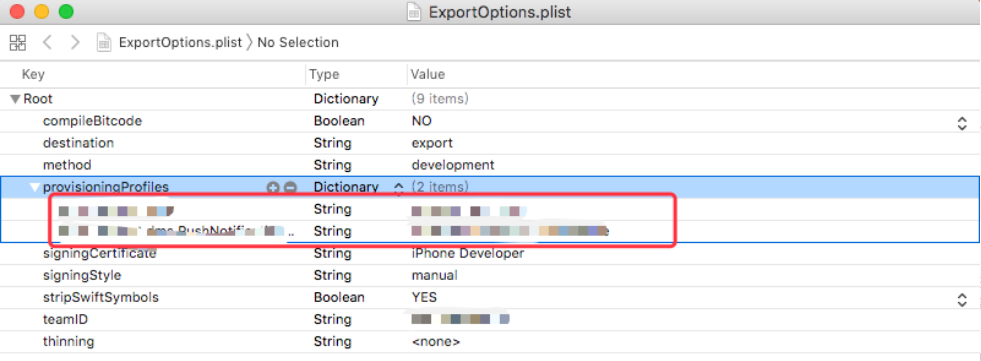981x361 pixels.
Task: Remove item with minus icon on provisioningProfiles
Action: pos(290,187)
